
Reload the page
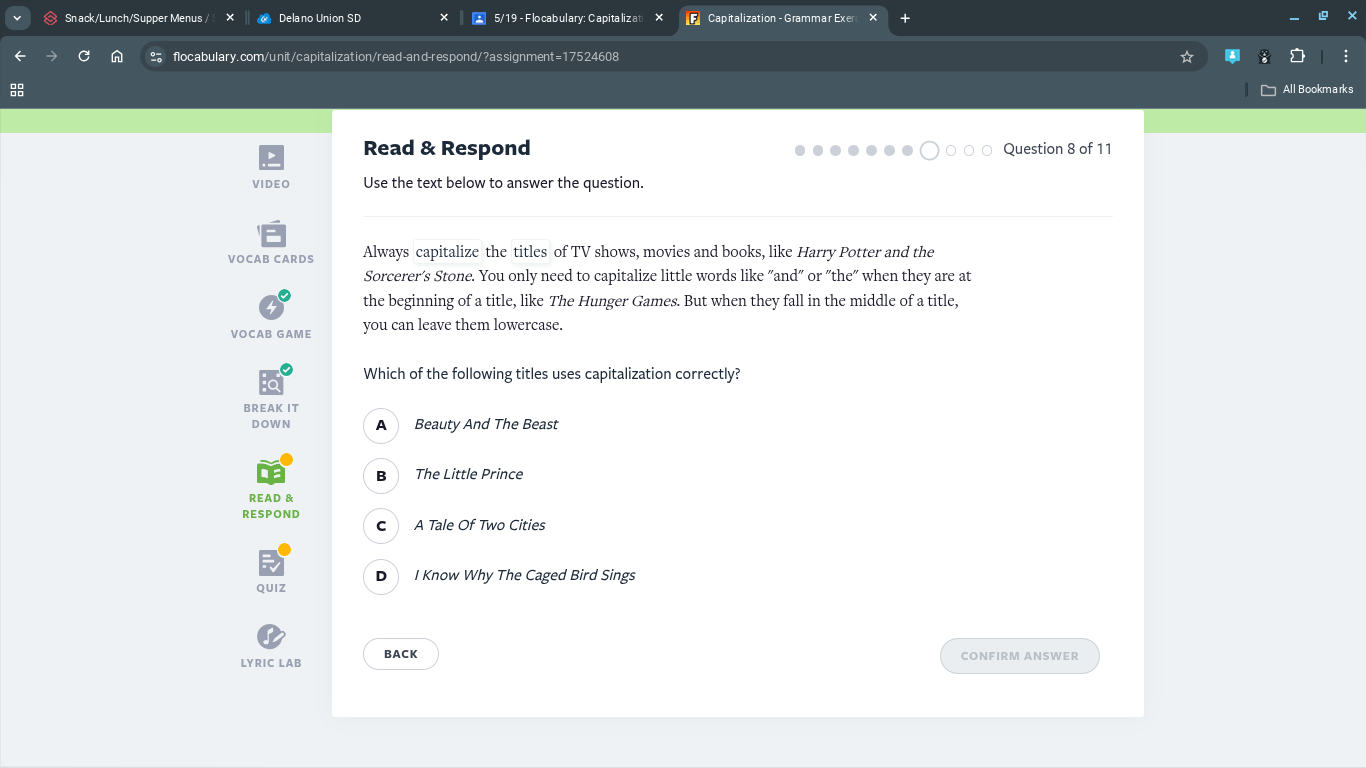[84, 57]
